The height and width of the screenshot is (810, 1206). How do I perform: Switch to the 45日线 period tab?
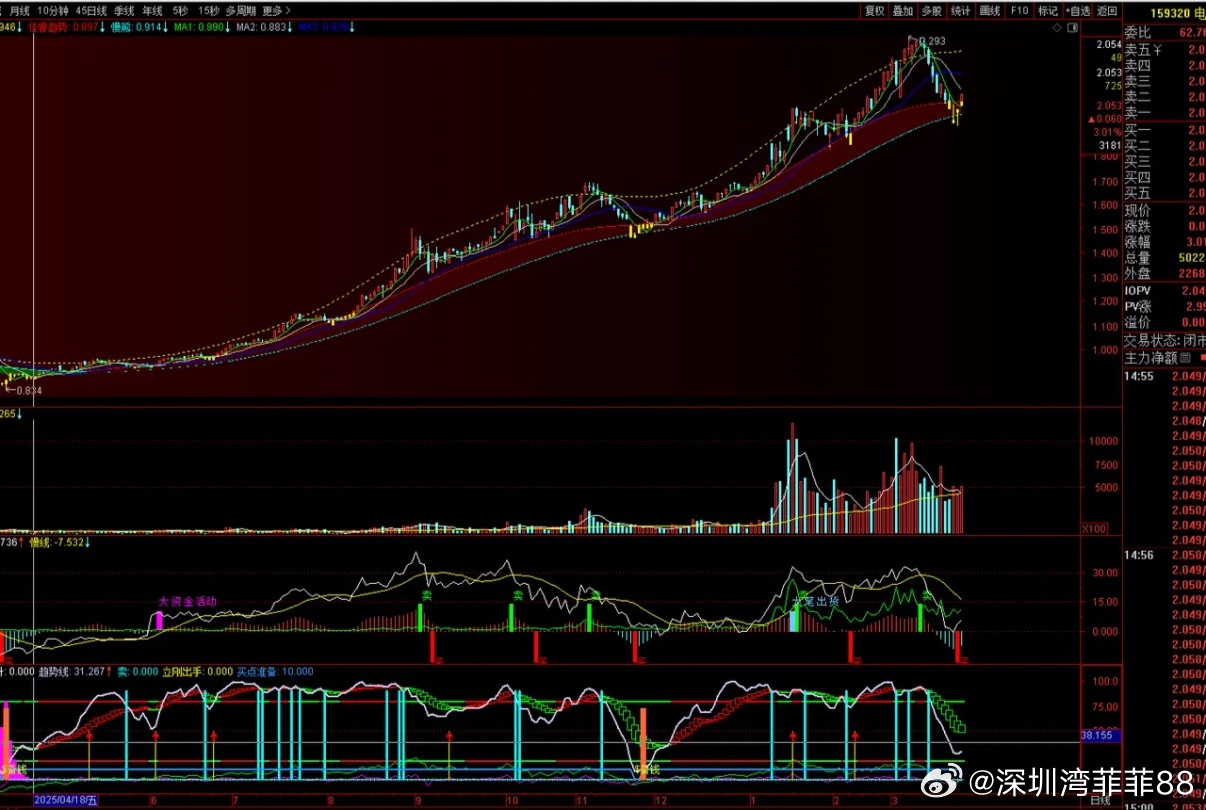pos(91,10)
